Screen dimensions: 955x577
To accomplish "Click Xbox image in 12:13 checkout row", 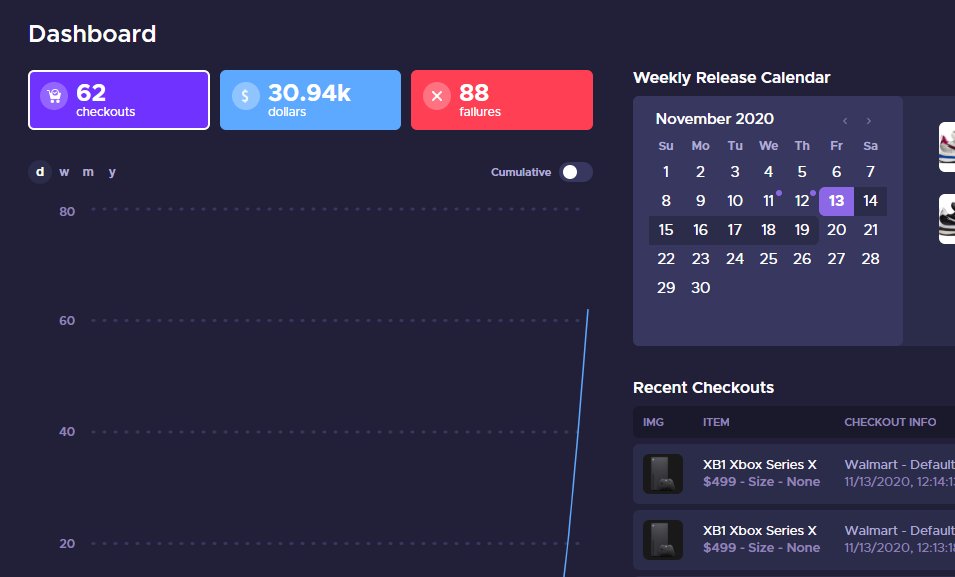I will (x=663, y=540).
